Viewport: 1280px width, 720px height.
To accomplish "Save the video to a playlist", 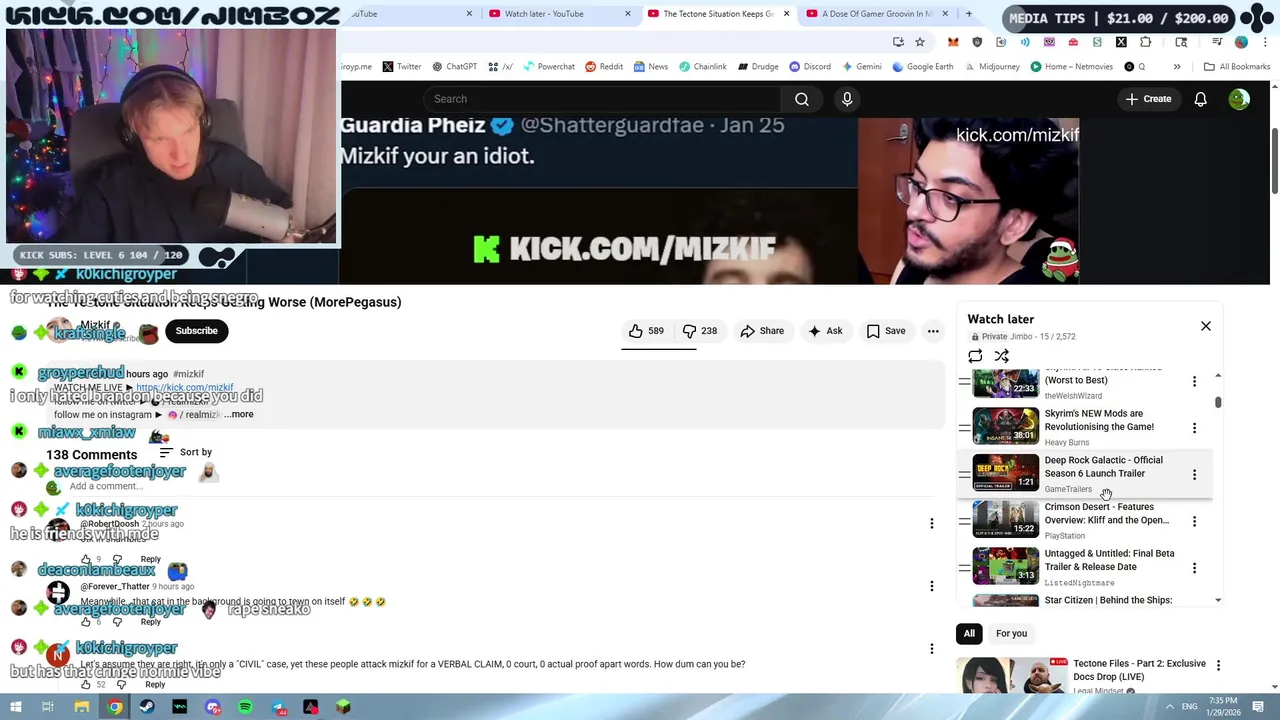I will coord(886,331).
